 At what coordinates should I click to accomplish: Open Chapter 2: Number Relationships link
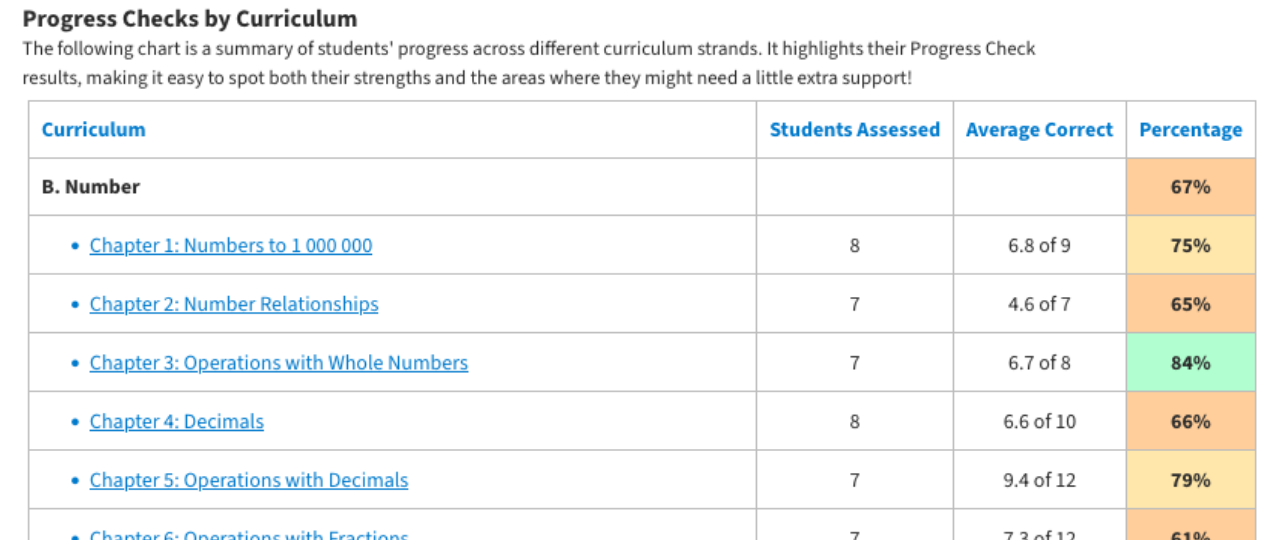click(x=234, y=304)
